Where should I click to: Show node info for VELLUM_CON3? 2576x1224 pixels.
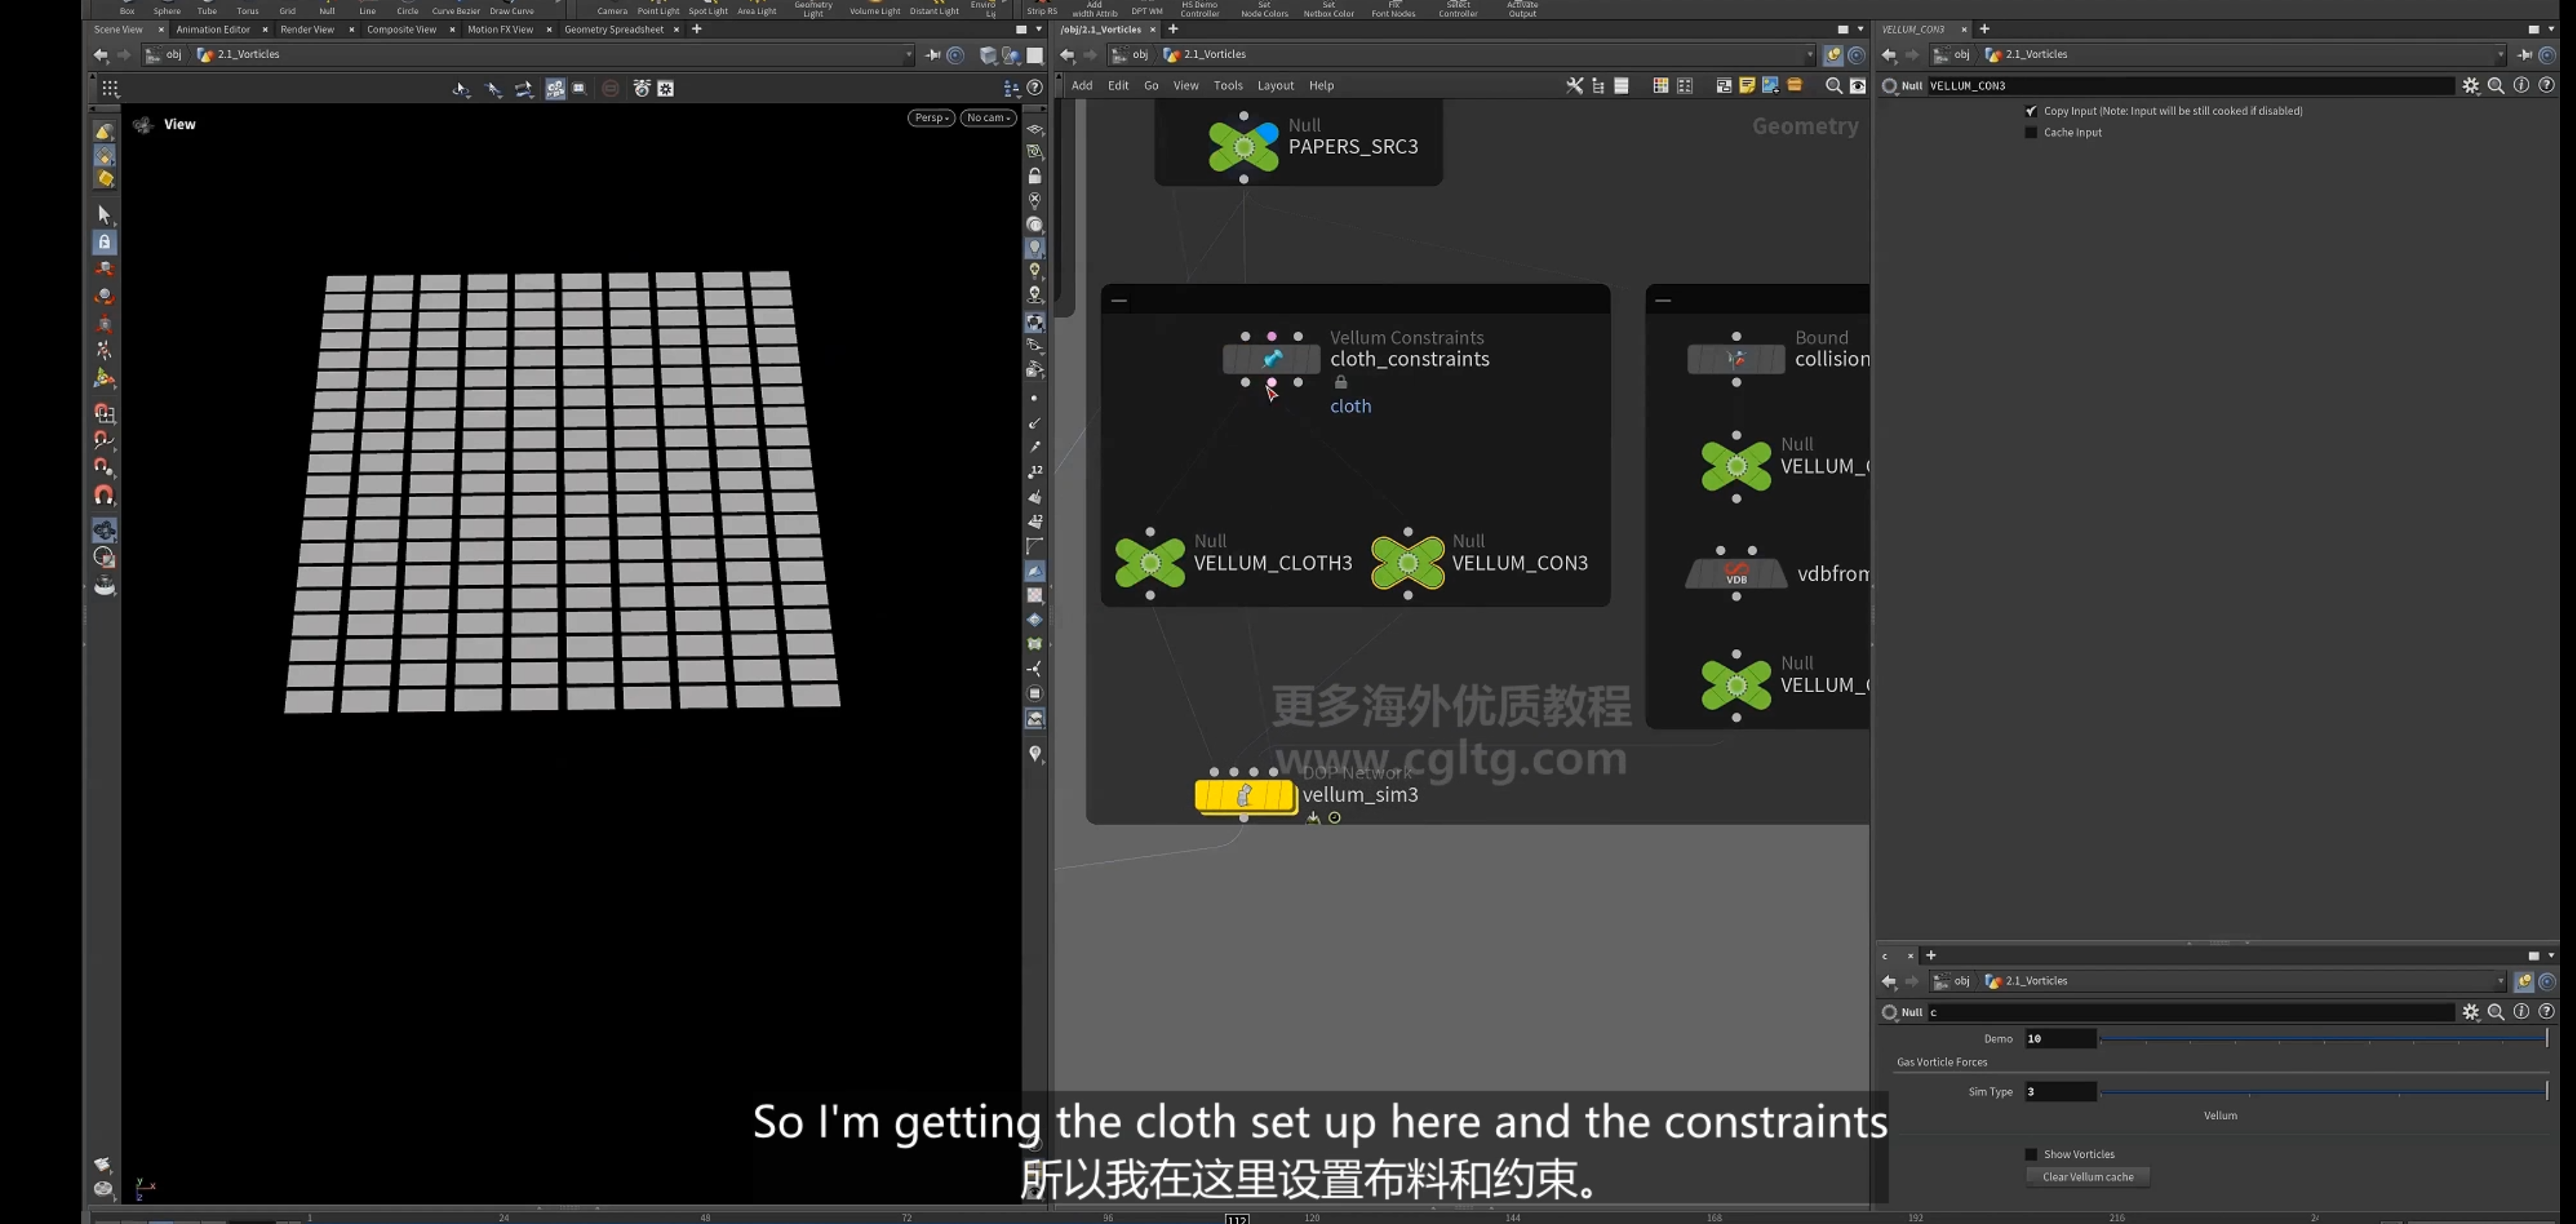[2521, 86]
